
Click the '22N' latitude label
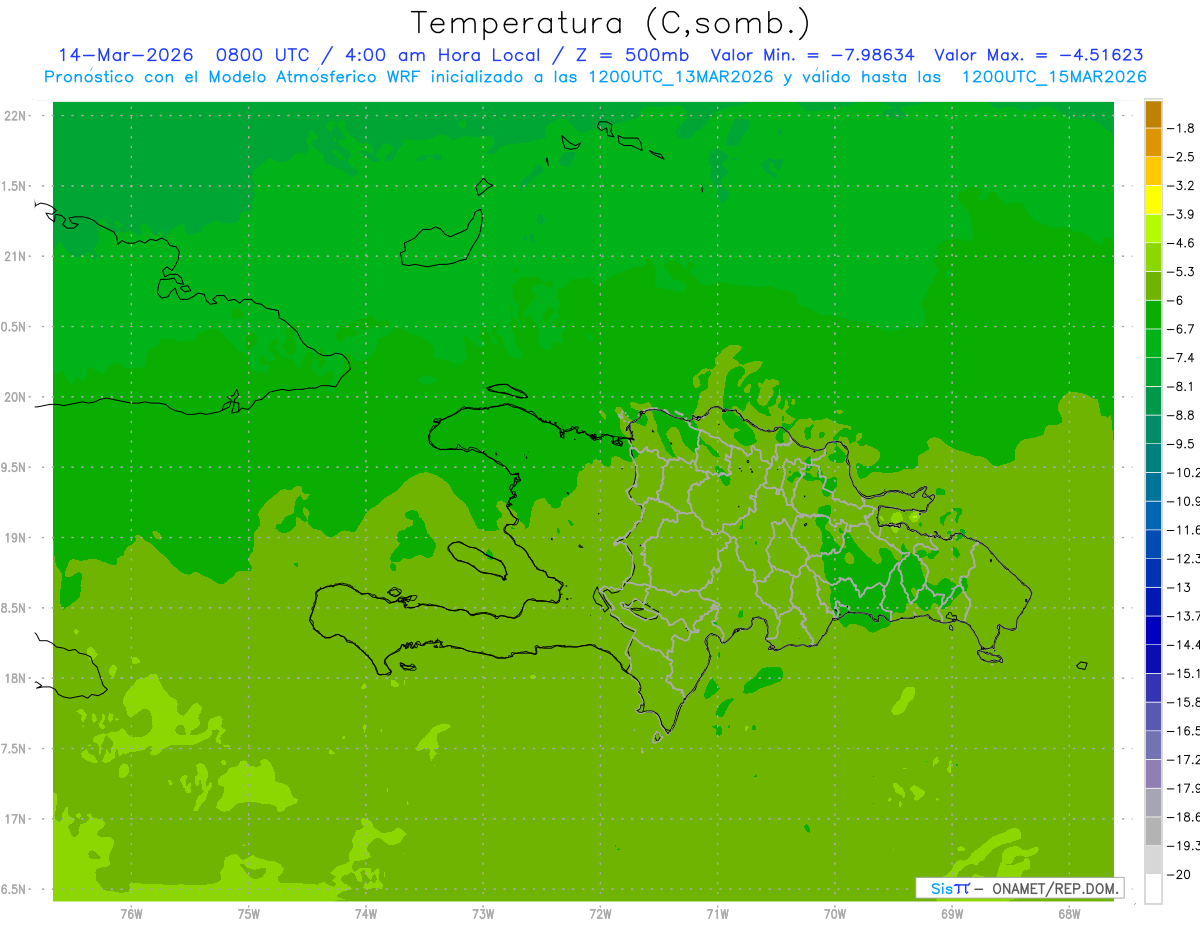point(15,116)
